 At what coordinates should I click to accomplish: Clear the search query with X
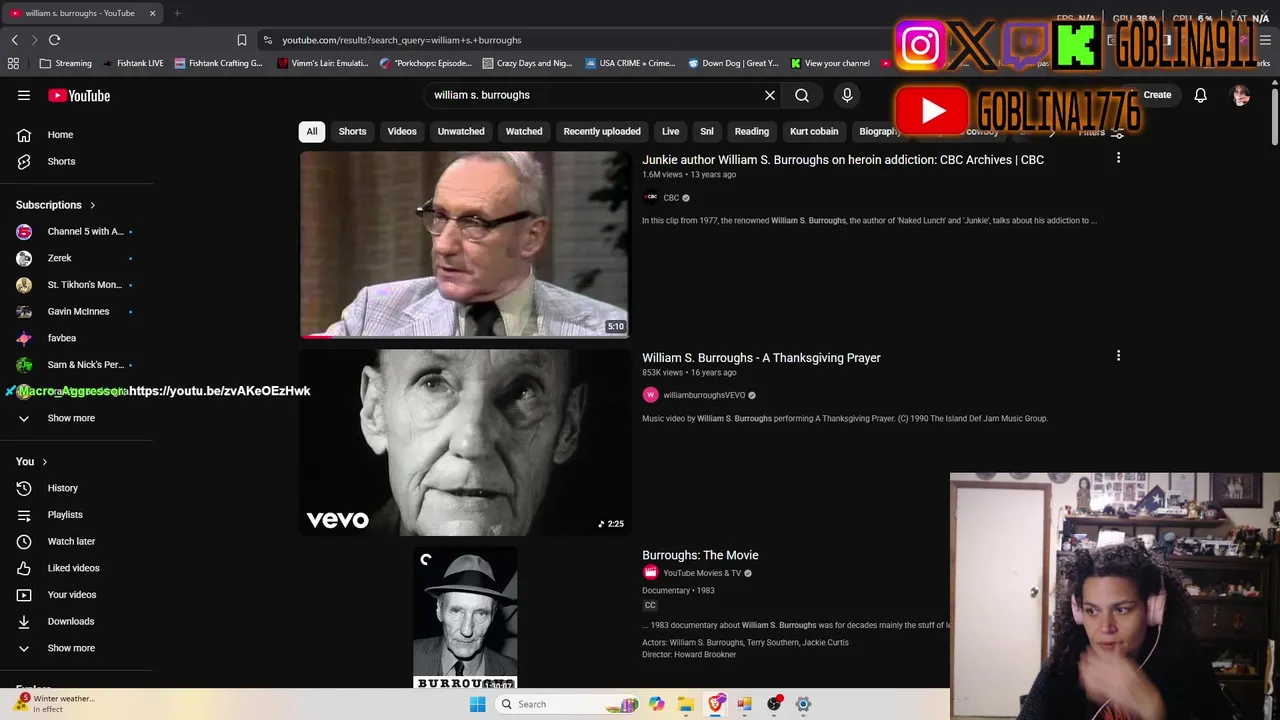(770, 95)
